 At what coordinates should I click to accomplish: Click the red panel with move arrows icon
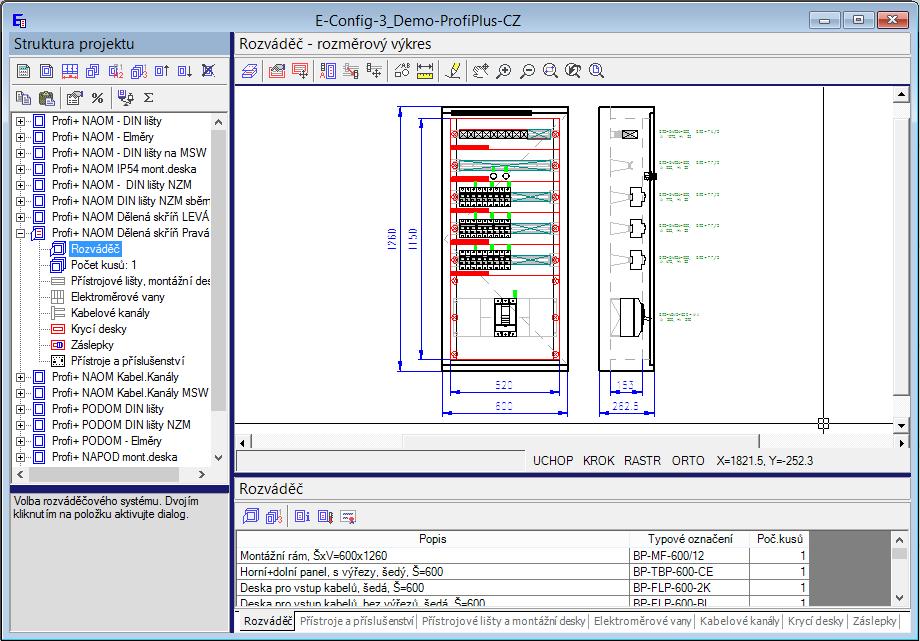300,72
